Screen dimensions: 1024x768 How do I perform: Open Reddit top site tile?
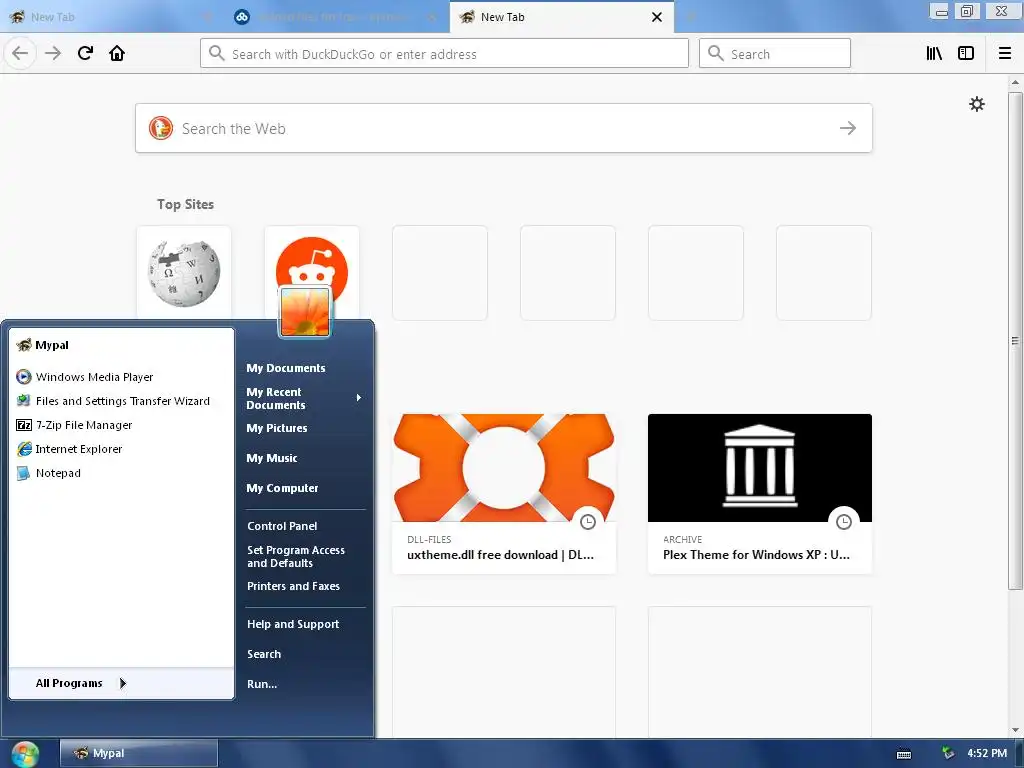click(312, 261)
